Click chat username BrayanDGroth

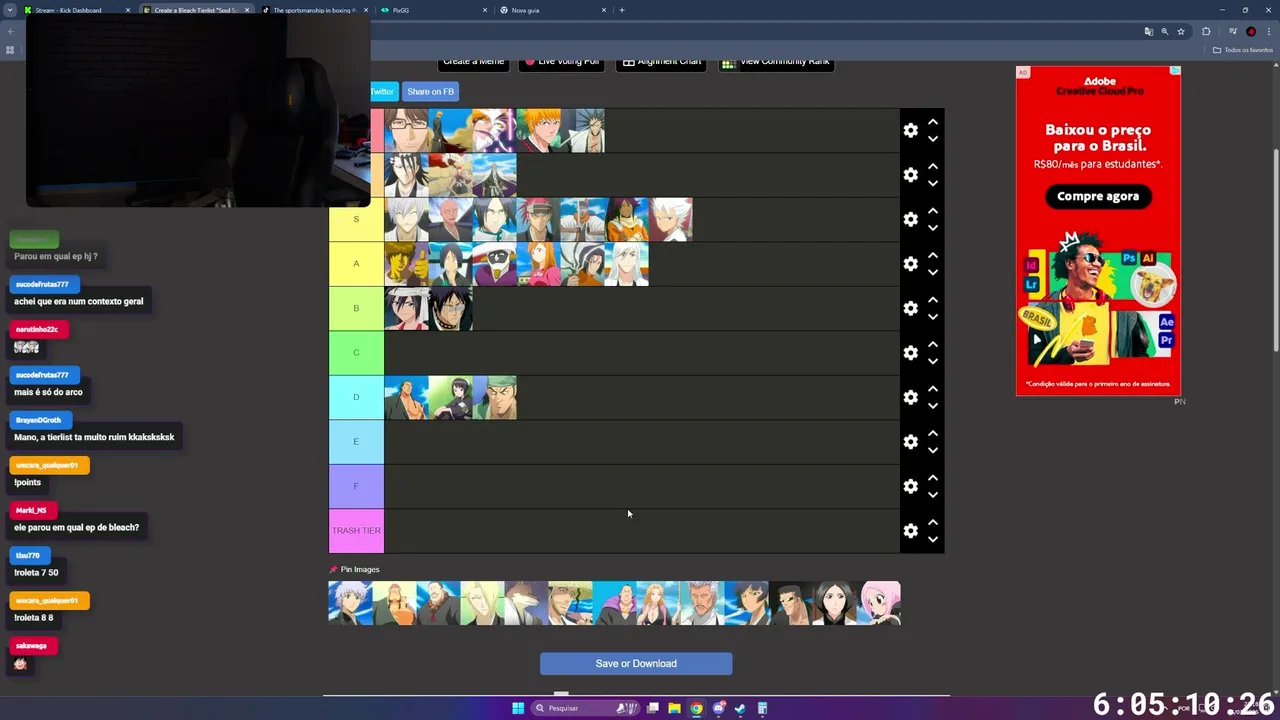click(38, 420)
